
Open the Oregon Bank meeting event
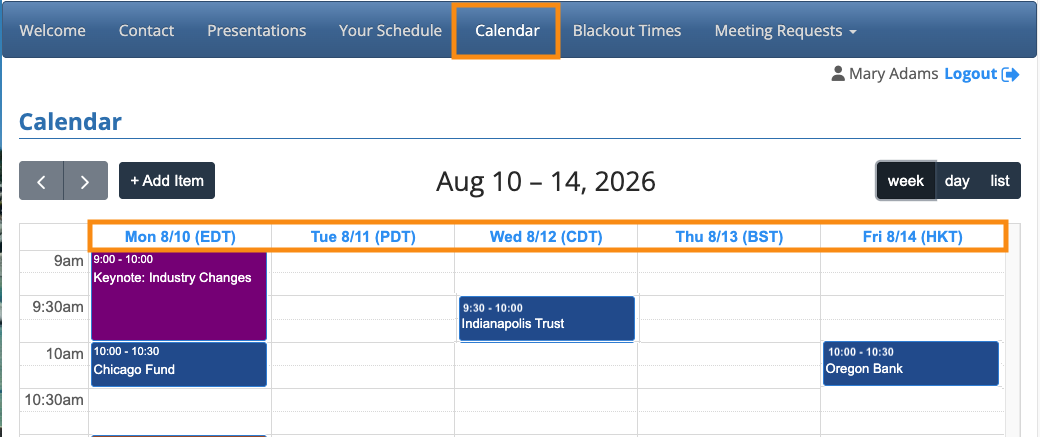coord(911,363)
